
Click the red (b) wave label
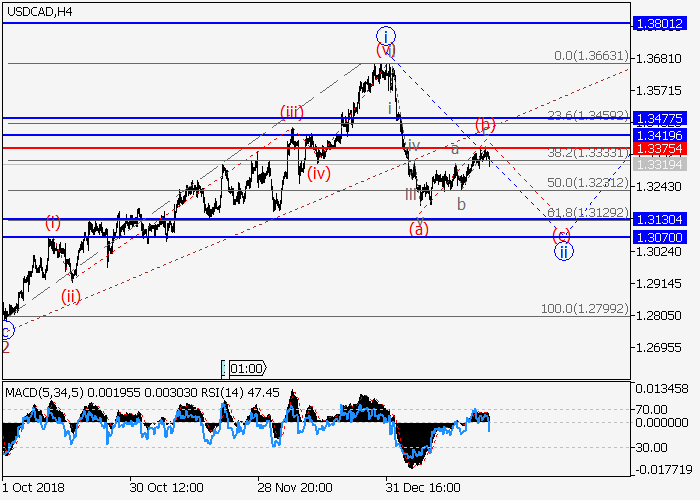(485, 125)
